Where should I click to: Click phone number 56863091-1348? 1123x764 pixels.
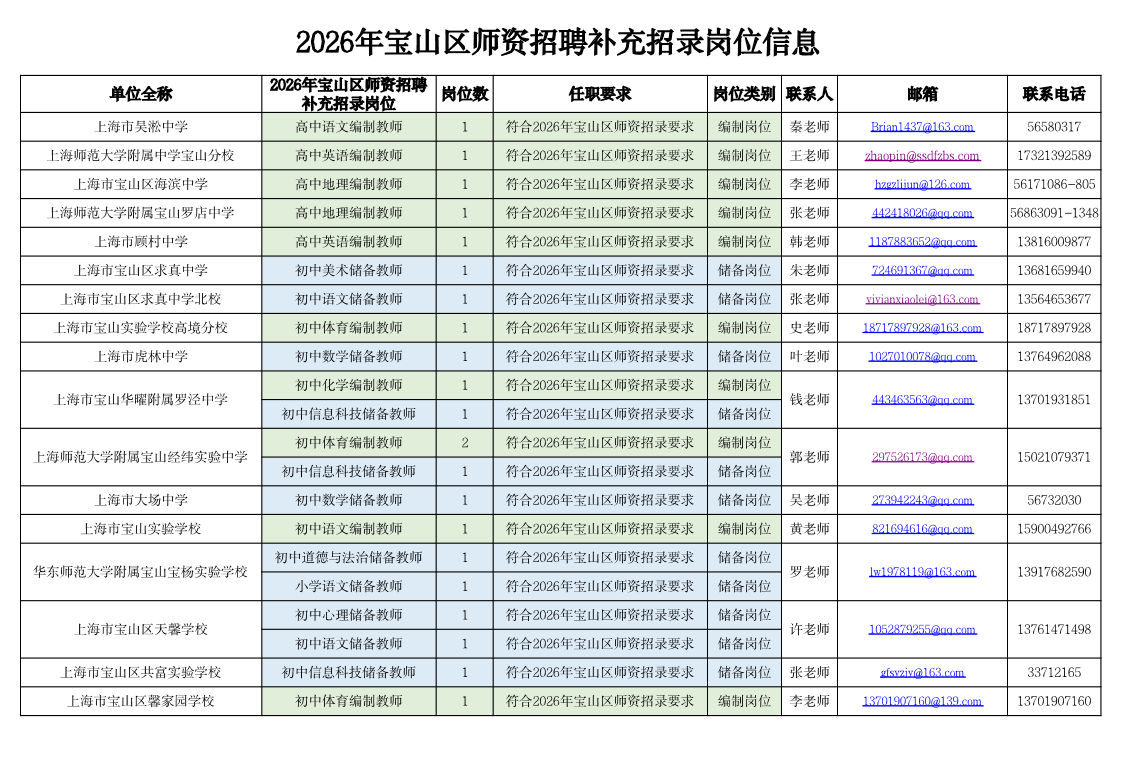pyautogui.click(x=1054, y=213)
